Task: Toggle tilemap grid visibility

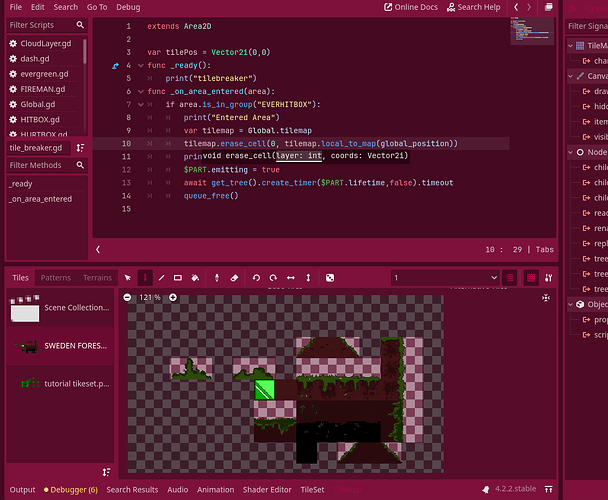Action: pyautogui.click(x=531, y=278)
